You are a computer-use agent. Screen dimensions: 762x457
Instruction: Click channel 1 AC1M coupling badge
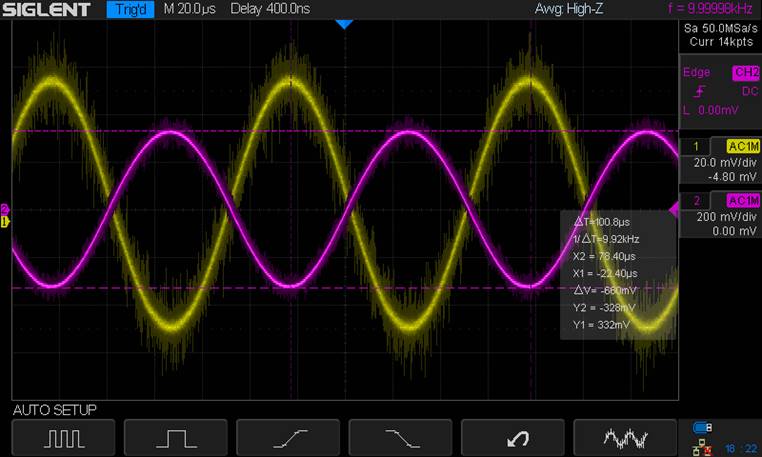click(x=743, y=146)
